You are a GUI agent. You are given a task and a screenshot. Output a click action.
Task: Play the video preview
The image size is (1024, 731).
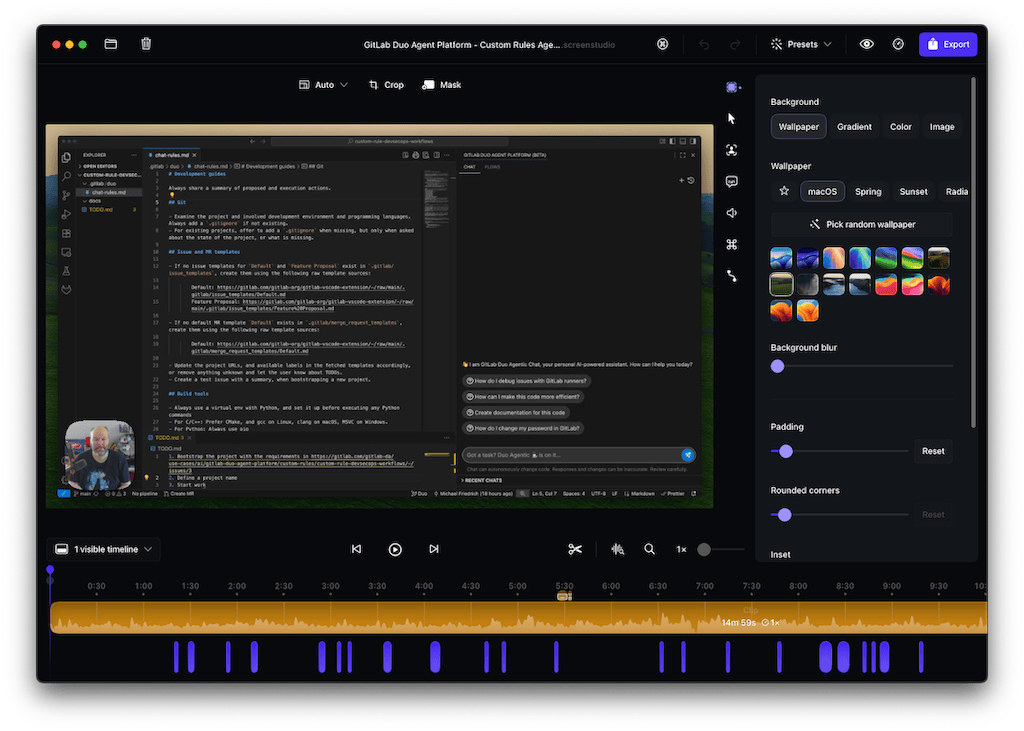(x=395, y=549)
